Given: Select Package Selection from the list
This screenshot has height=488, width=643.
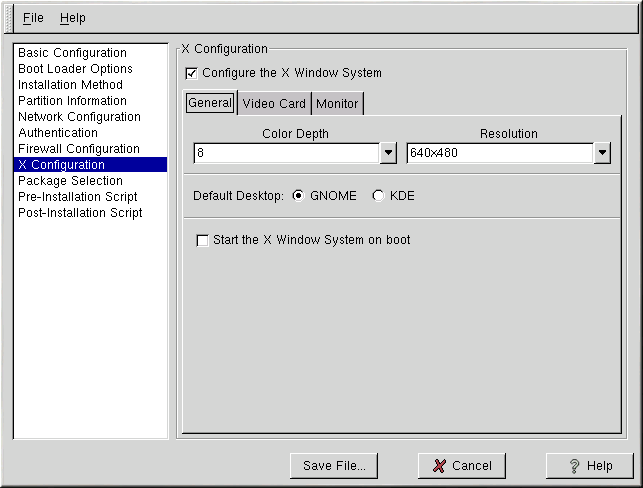Looking at the screenshot, I should click(70, 181).
